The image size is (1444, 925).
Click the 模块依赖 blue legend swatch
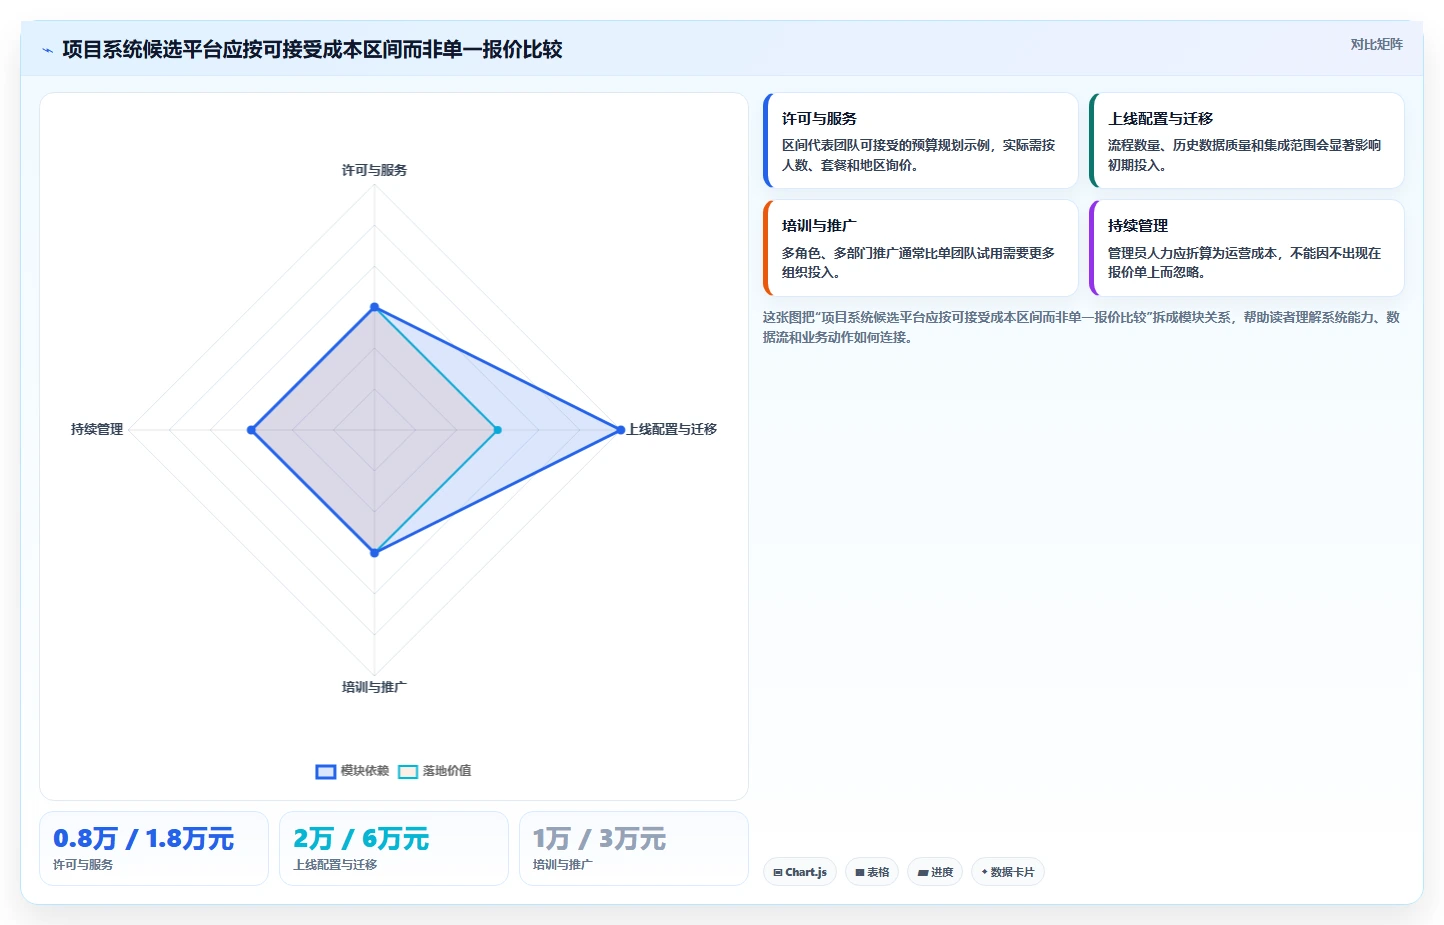(326, 771)
